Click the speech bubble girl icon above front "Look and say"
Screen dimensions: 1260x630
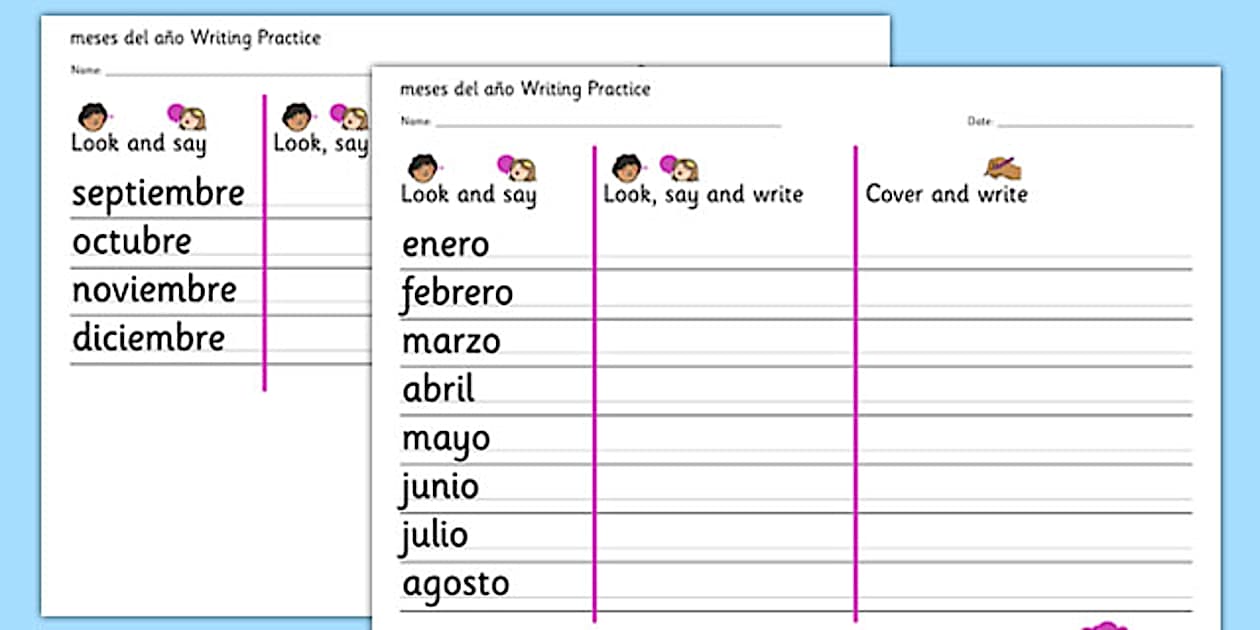click(x=517, y=168)
